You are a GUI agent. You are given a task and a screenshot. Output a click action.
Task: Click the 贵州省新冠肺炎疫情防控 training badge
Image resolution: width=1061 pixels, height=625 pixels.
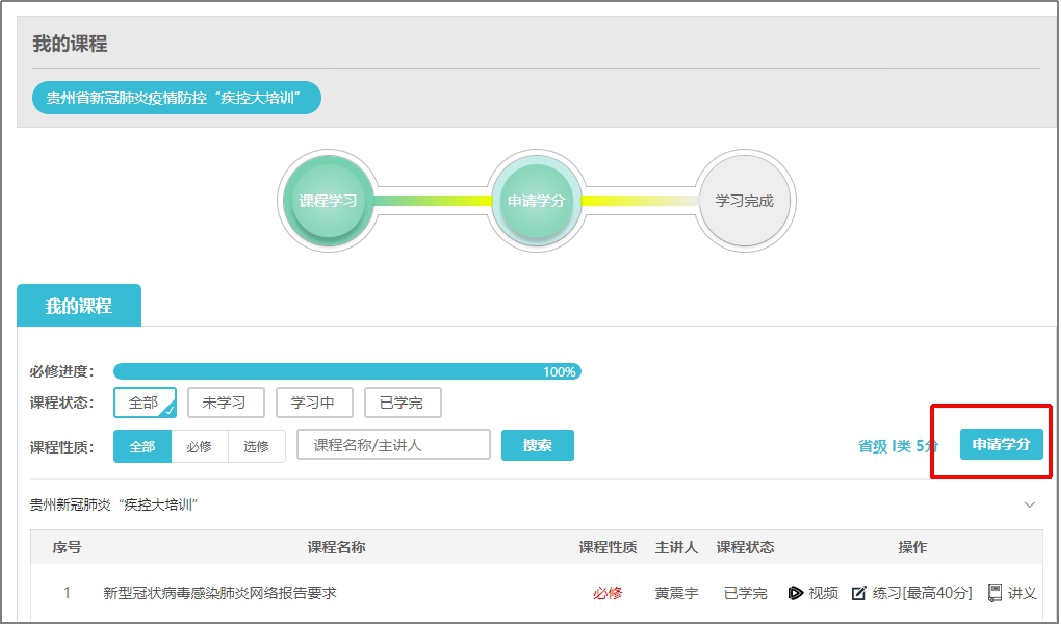click(175, 98)
